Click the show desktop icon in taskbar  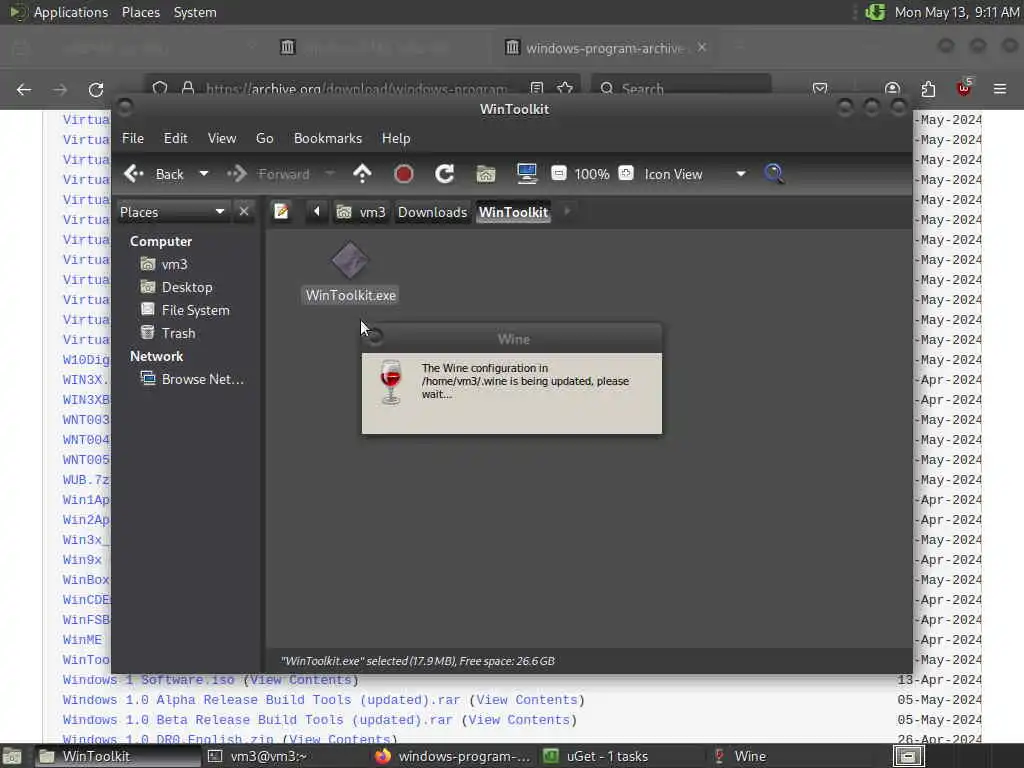(12, 756)
